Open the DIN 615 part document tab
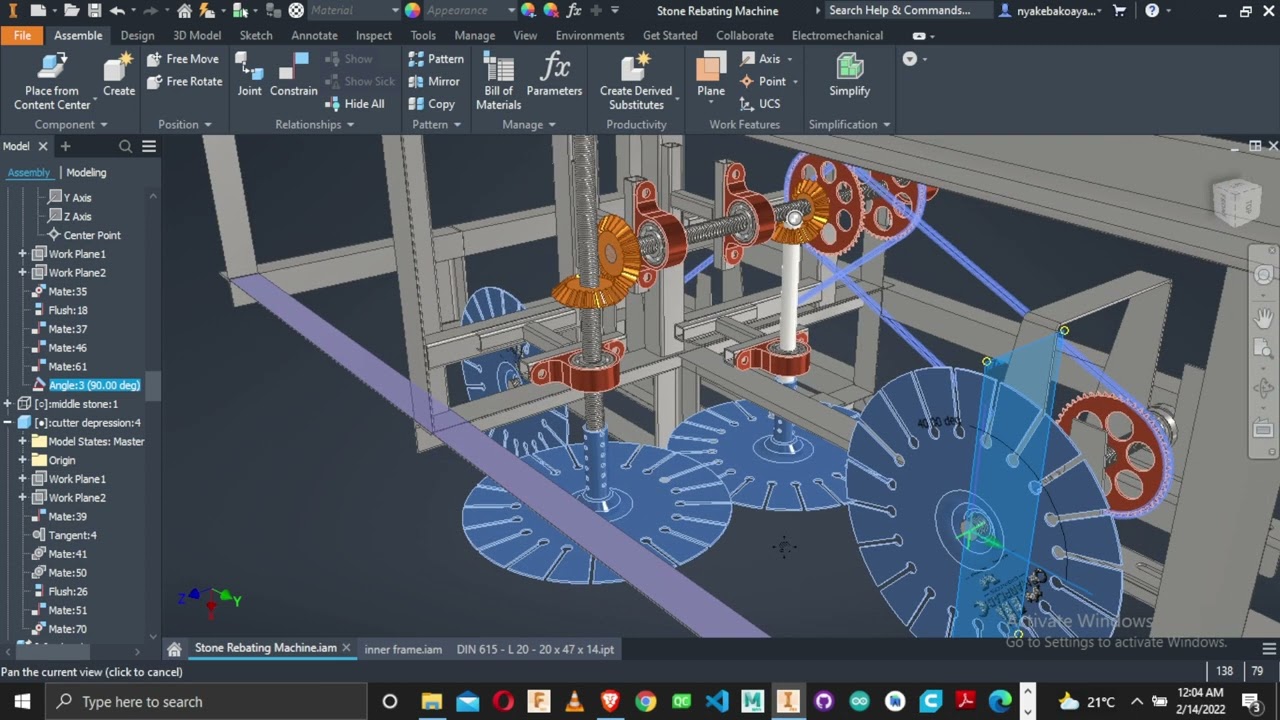This screenshot has height=720, width=1280. (535, 649)
